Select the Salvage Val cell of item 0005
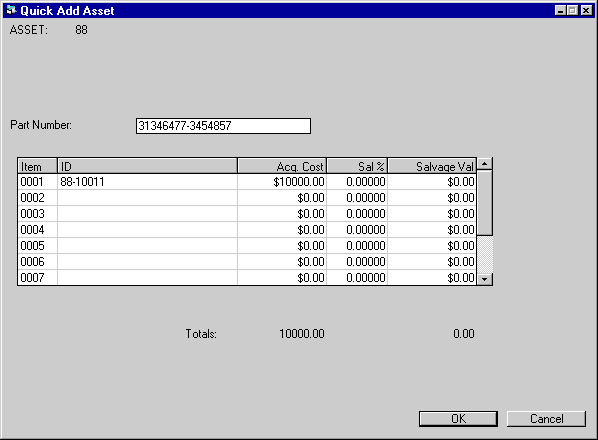 point(432,246)
